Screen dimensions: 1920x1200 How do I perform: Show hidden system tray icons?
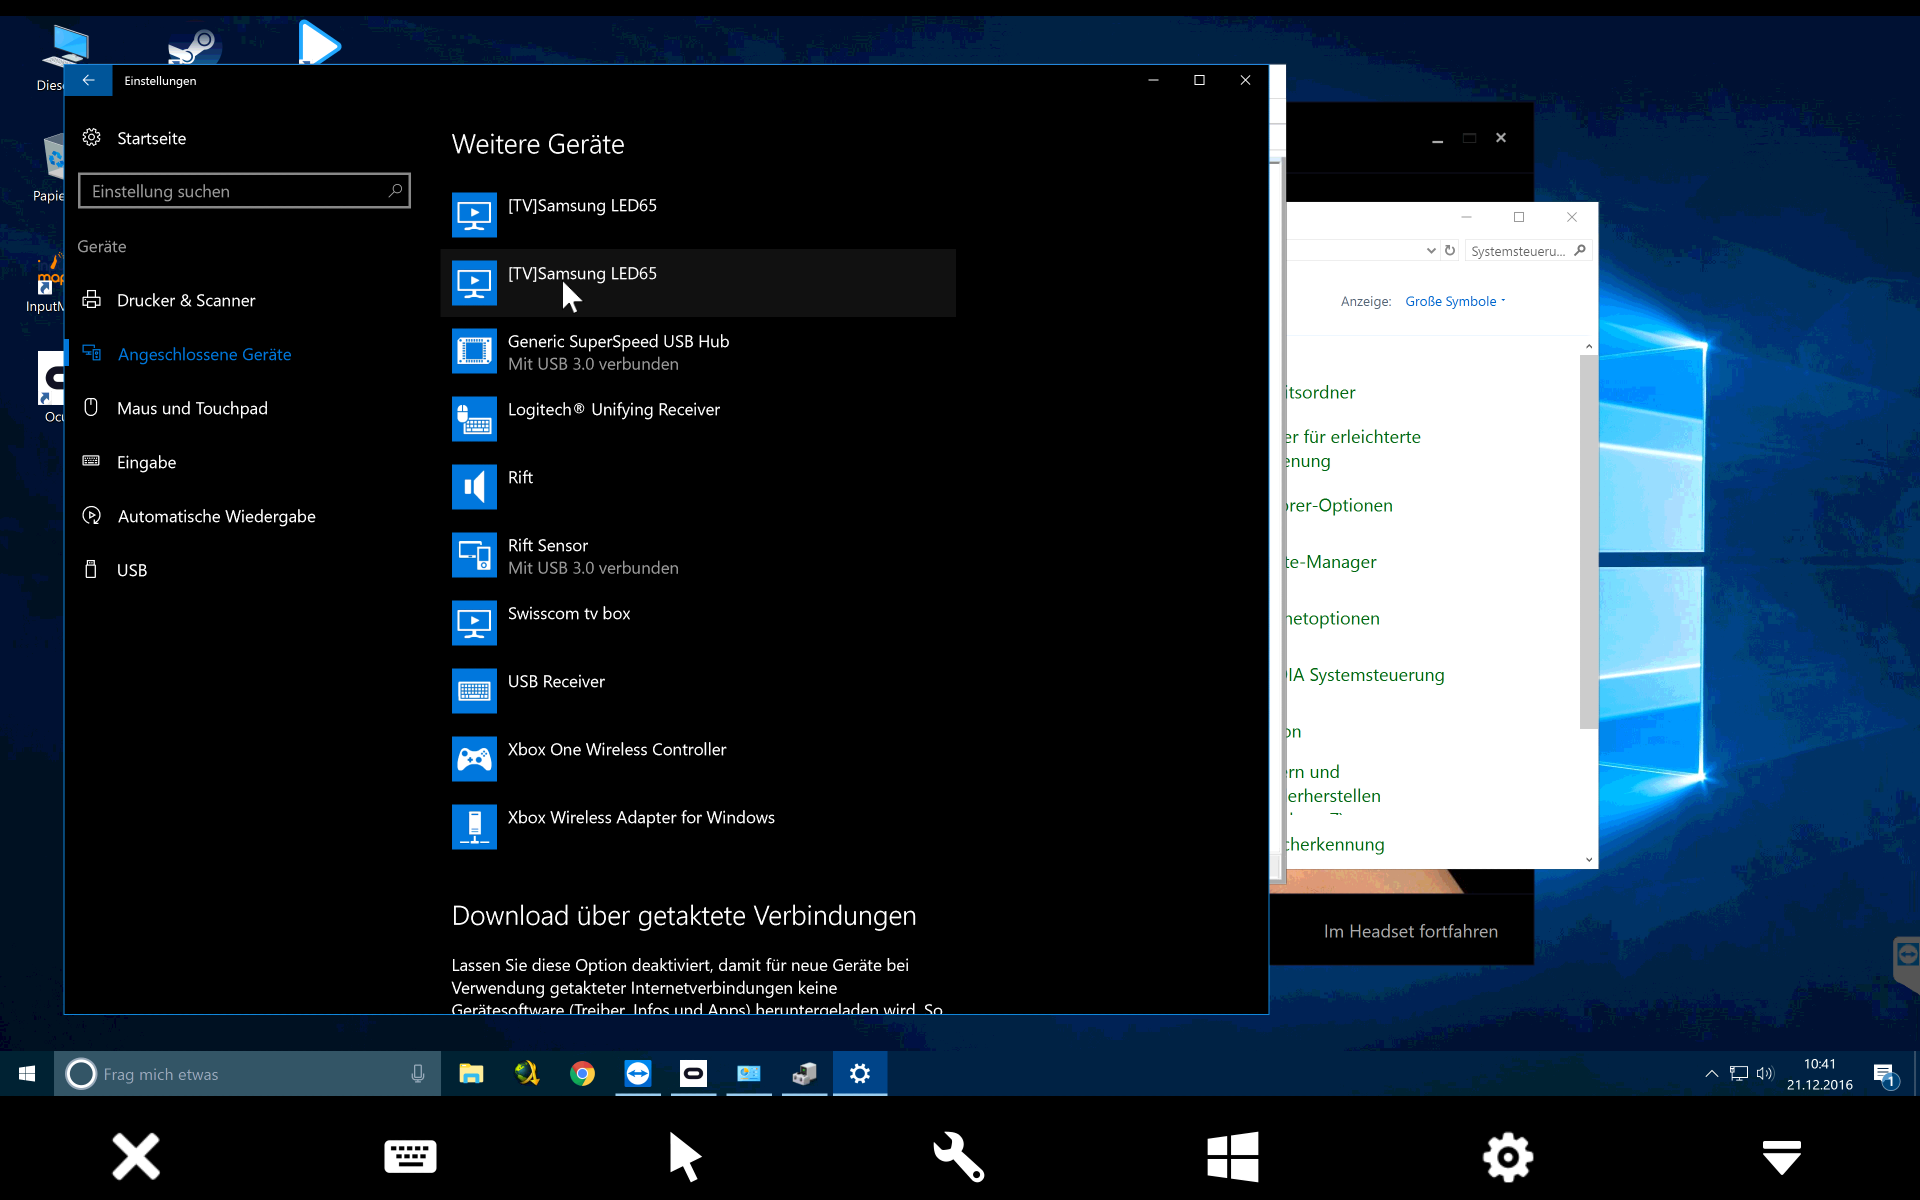(1711, 1074)
